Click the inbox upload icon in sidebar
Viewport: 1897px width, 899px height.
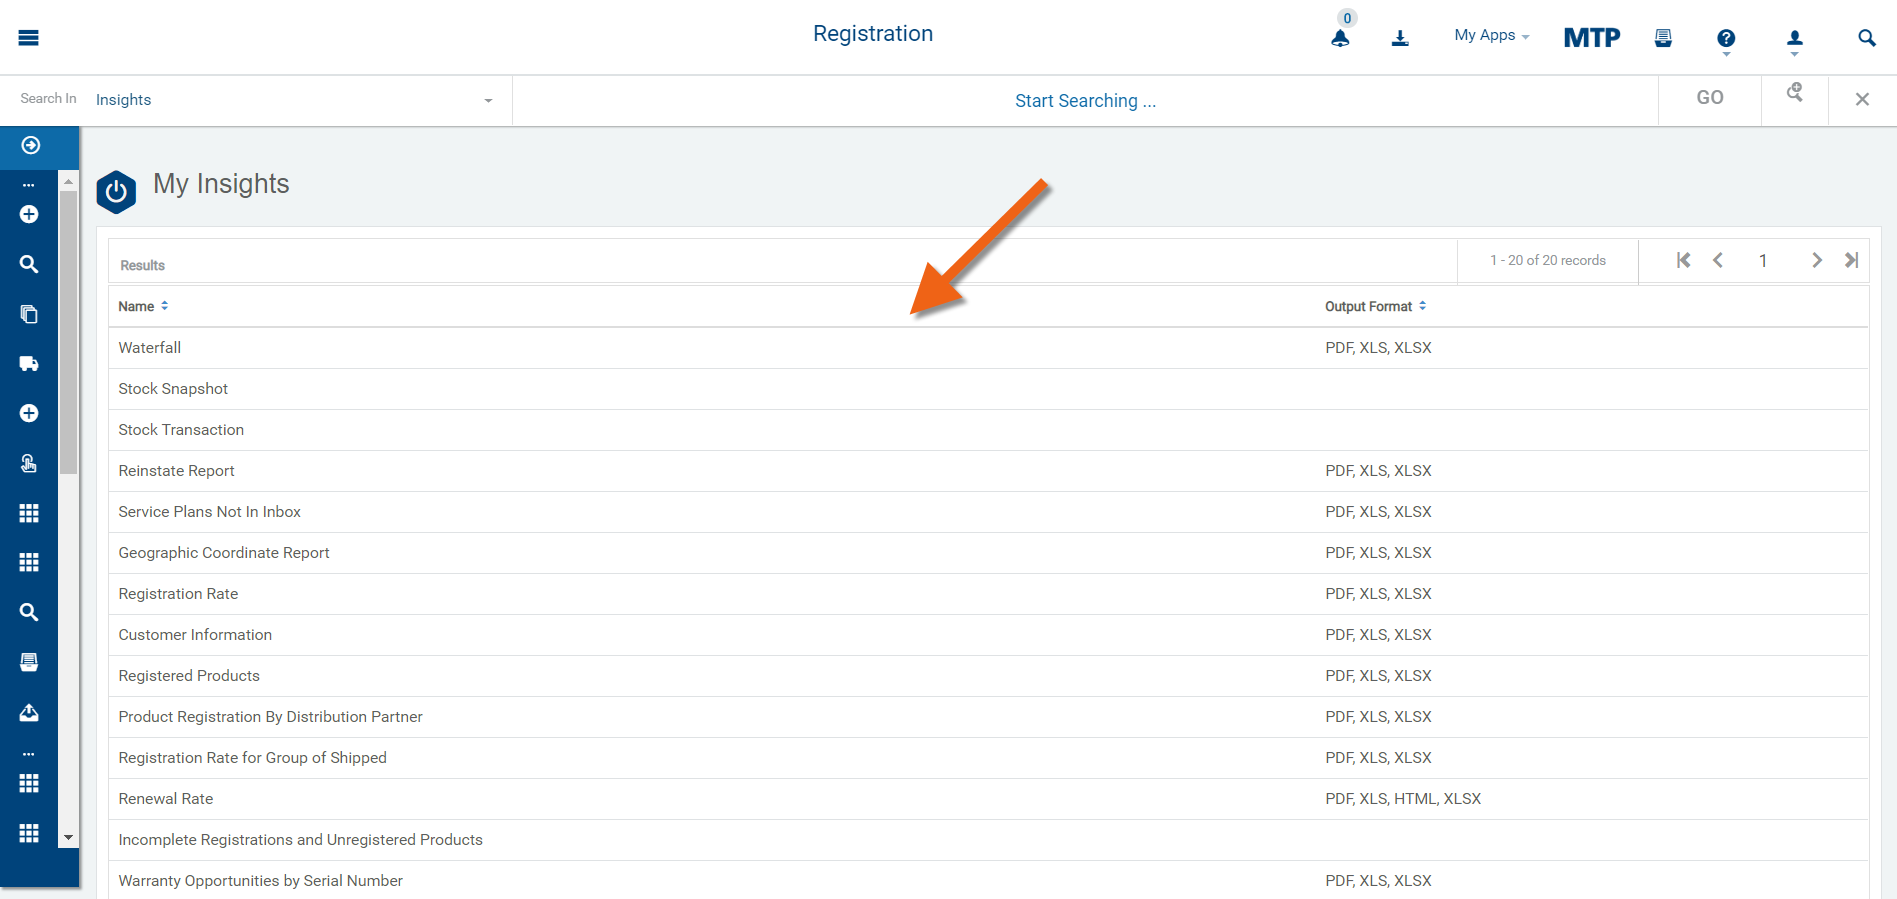click(29, 712)
